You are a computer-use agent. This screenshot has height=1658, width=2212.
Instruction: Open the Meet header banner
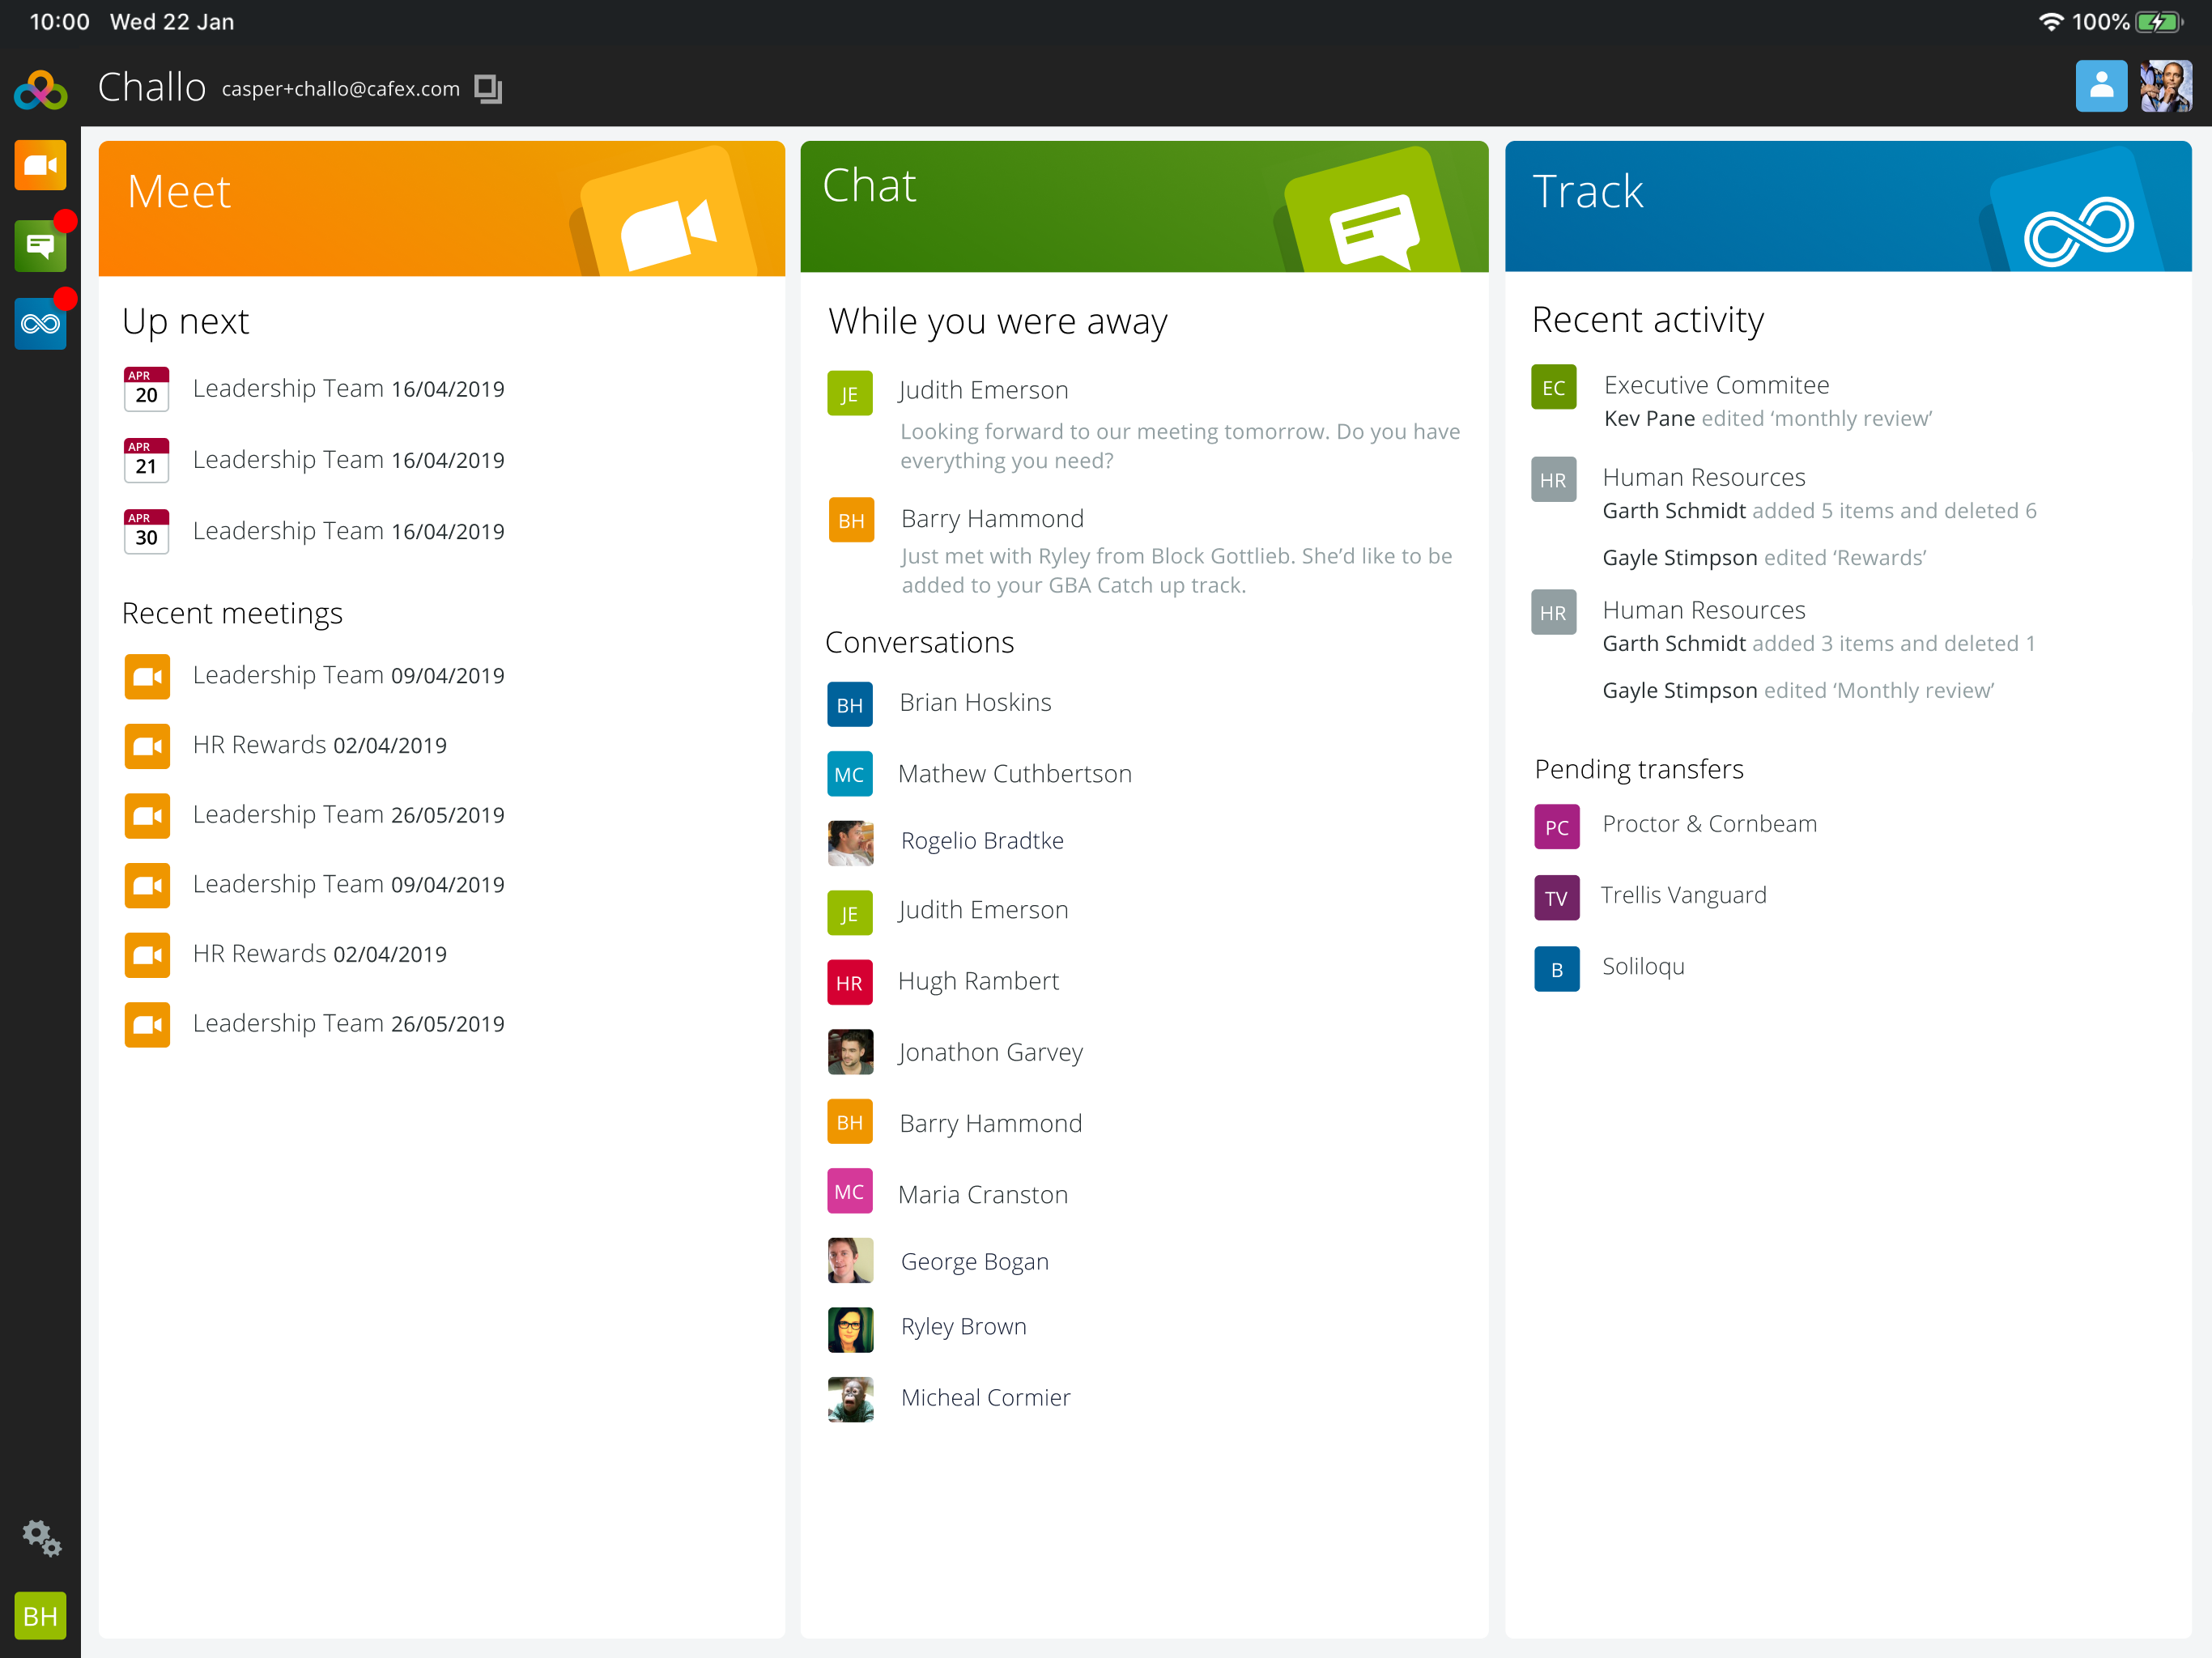click(x=441, y=208)
